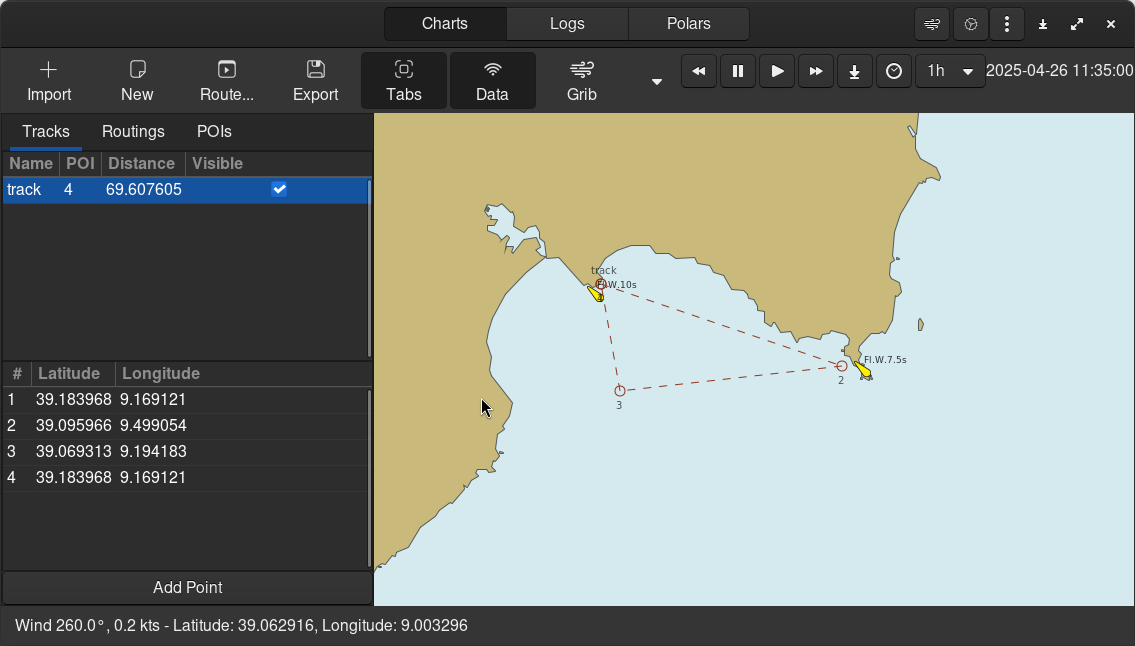
Task: Toggle the Tabs panel button
Action: 404,81
